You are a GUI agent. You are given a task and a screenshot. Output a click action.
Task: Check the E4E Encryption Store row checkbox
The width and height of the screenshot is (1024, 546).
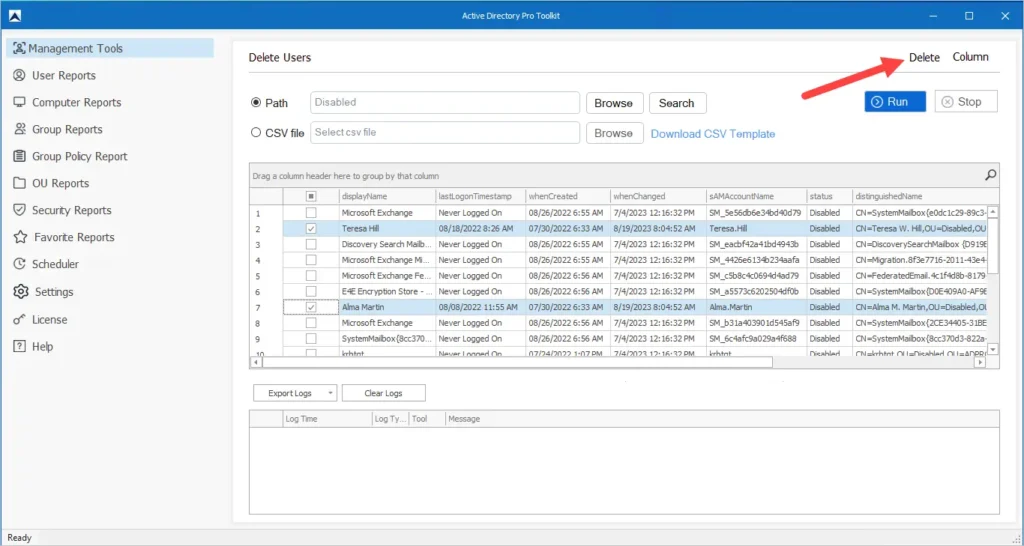coord(311,291)
